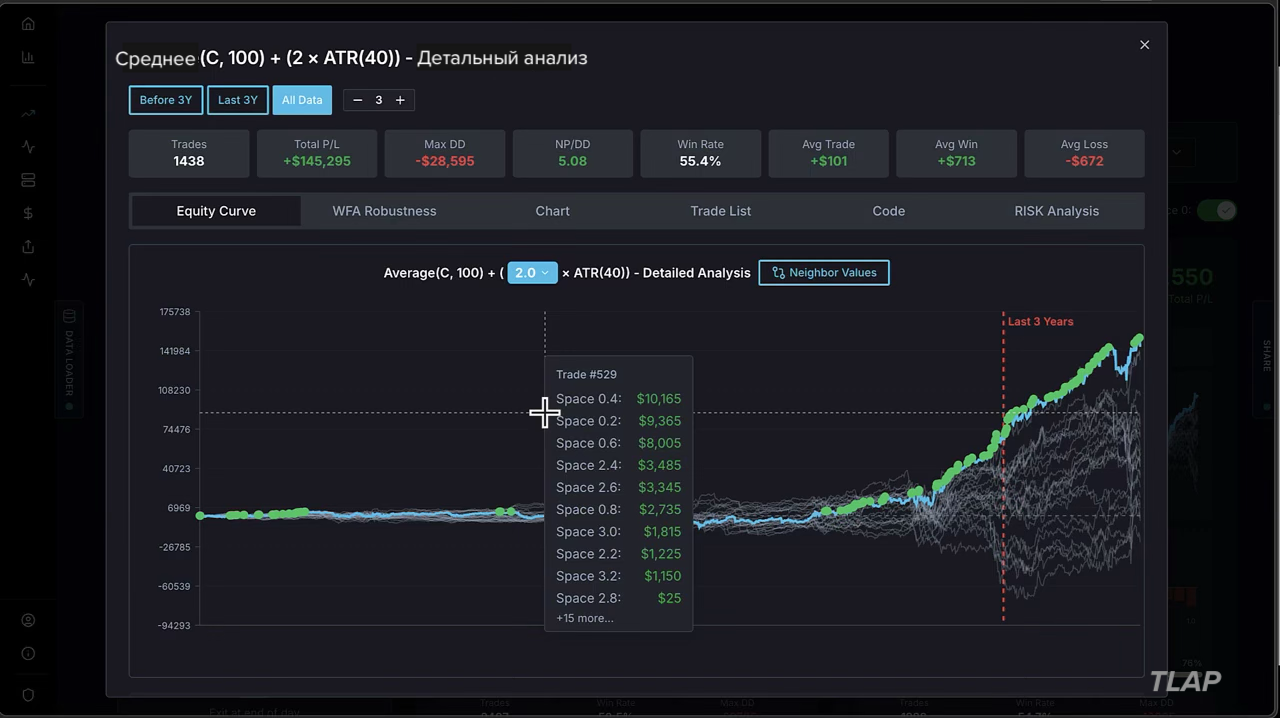This screenshot has height=718, width=1280.
Task: Click the NP/DD 5.08 card
Action: 572,153
